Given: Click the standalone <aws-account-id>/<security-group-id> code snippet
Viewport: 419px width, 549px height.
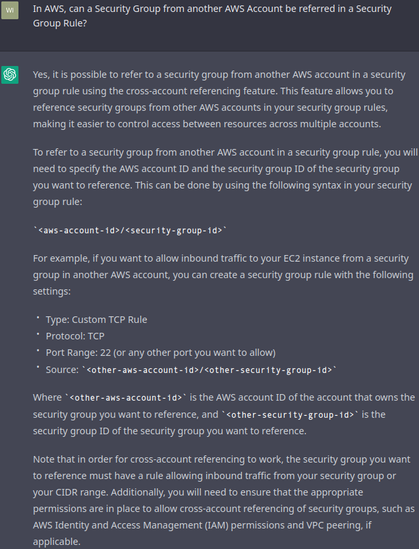Looking at the screenshot, I should [130, 230].
